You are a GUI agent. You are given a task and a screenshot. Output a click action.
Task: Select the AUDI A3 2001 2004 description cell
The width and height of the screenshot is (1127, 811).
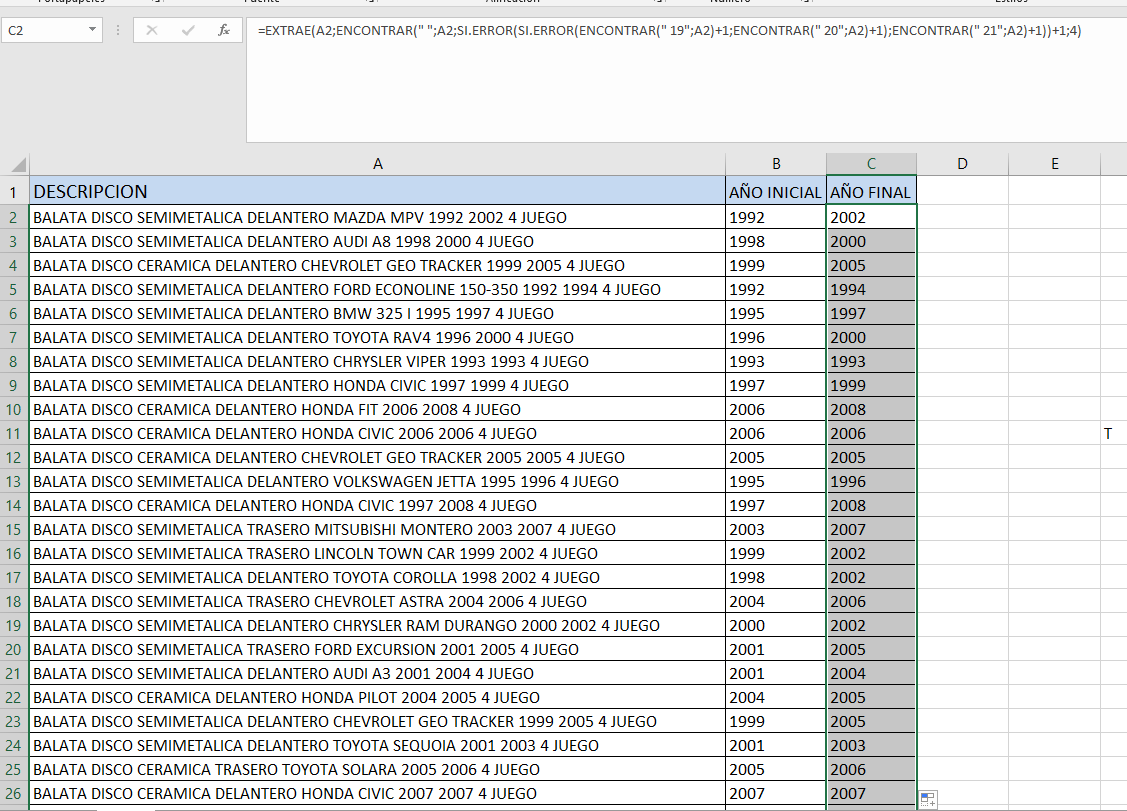tap(377, 673)
